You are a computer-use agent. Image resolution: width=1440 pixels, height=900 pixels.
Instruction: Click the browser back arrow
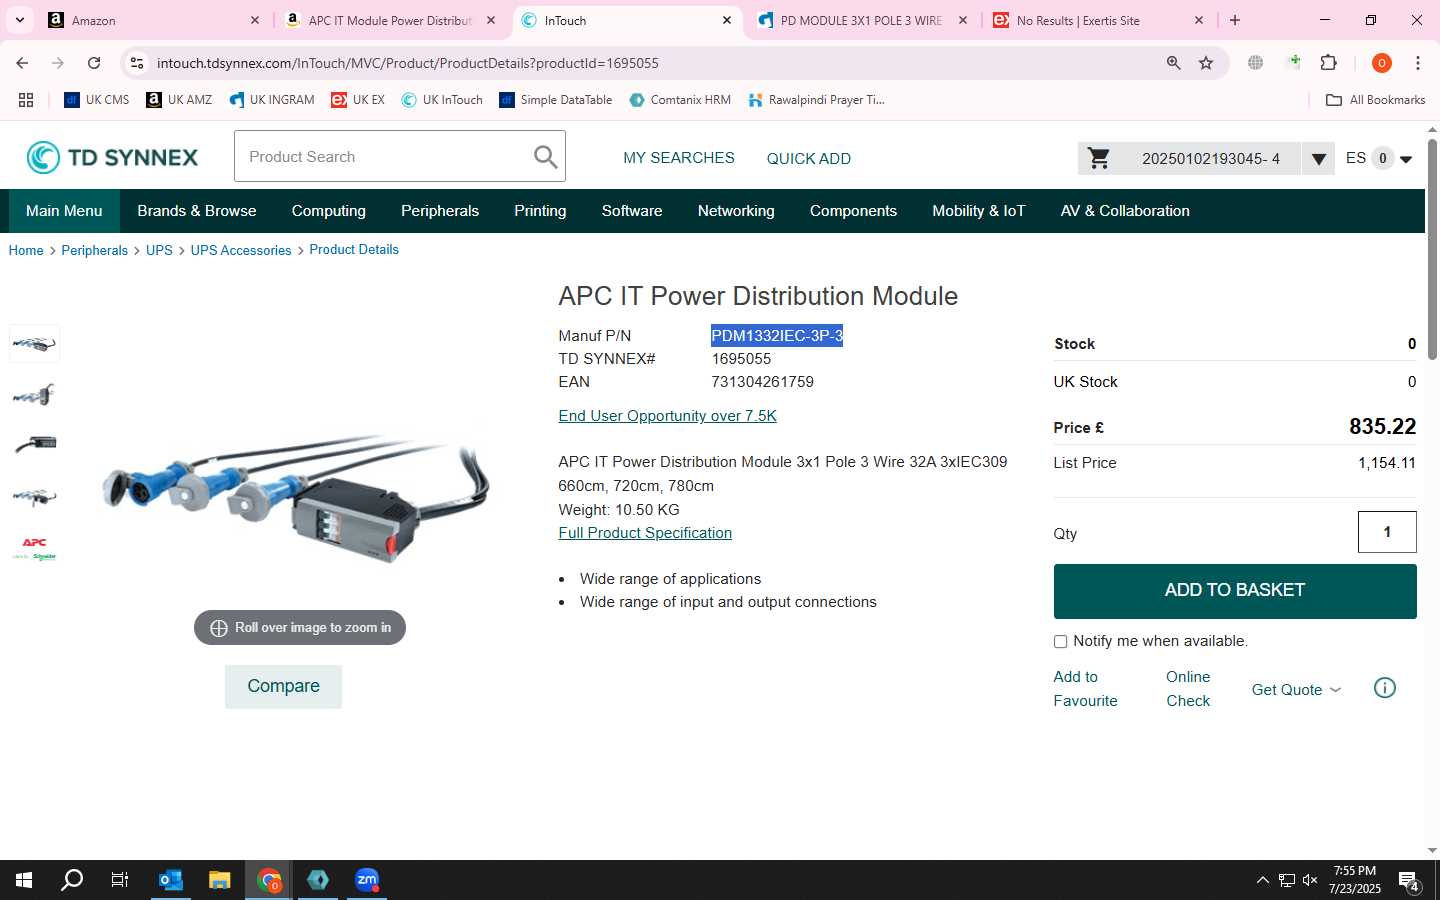22,63
